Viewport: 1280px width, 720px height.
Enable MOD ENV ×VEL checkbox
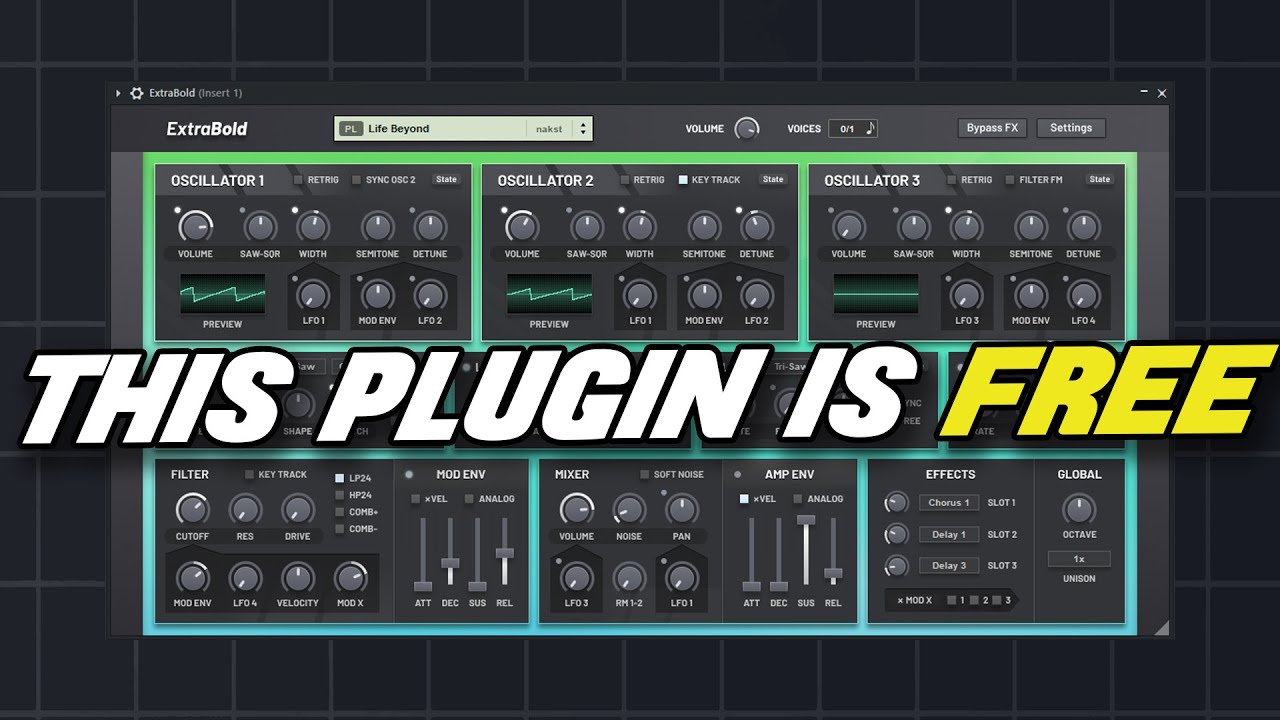[x=416, y=499]
